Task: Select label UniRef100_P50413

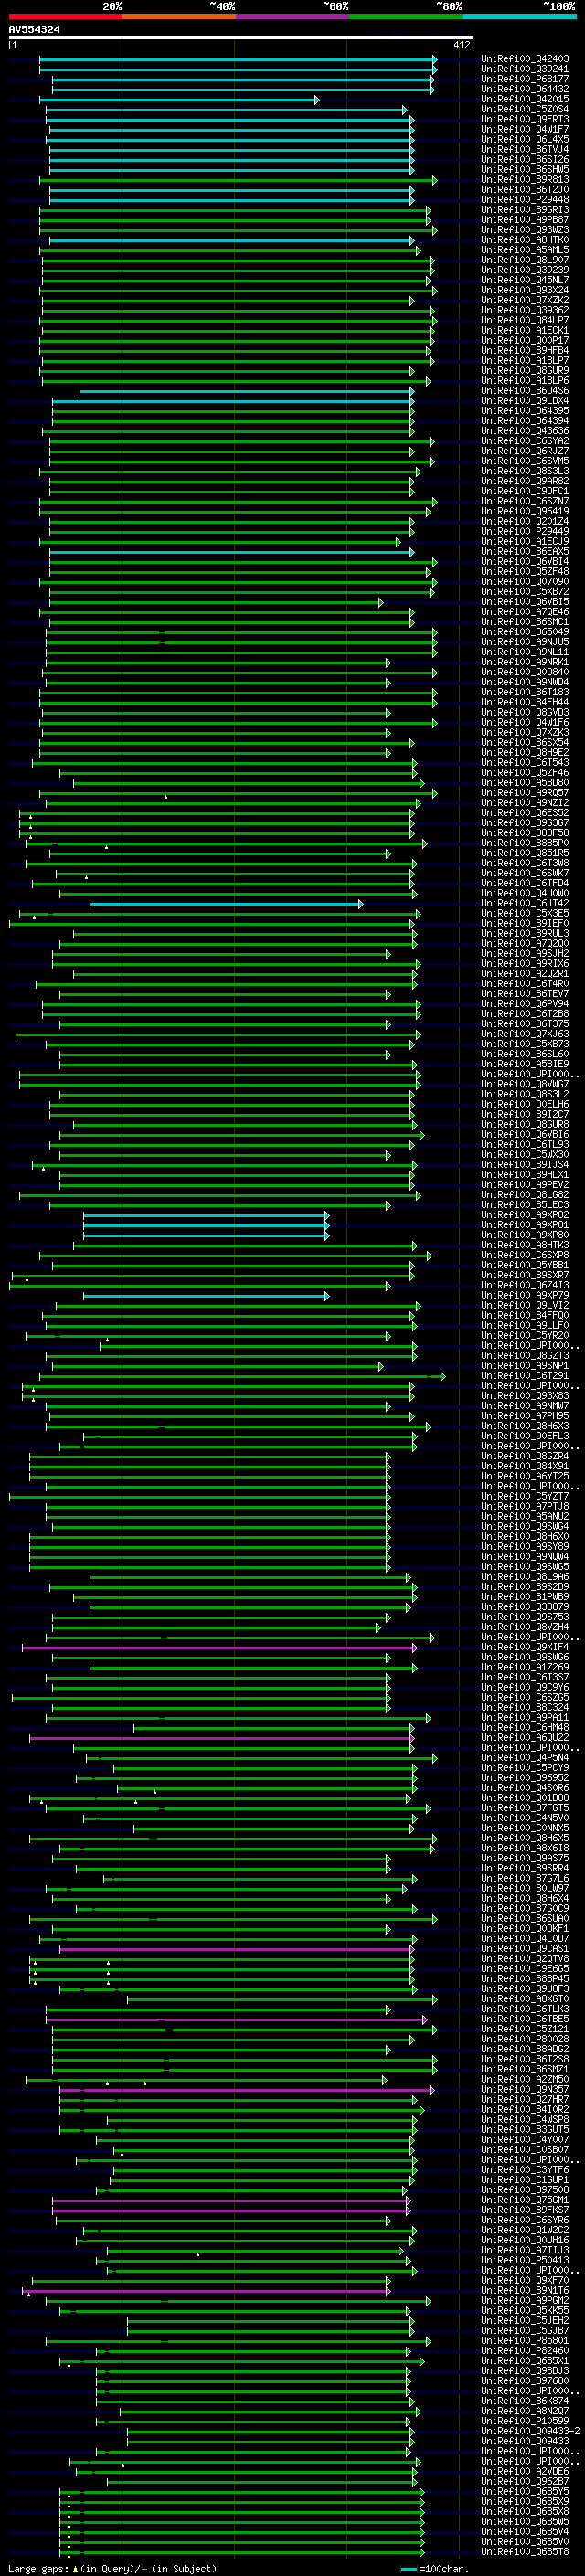Action: coord(525,2260)
